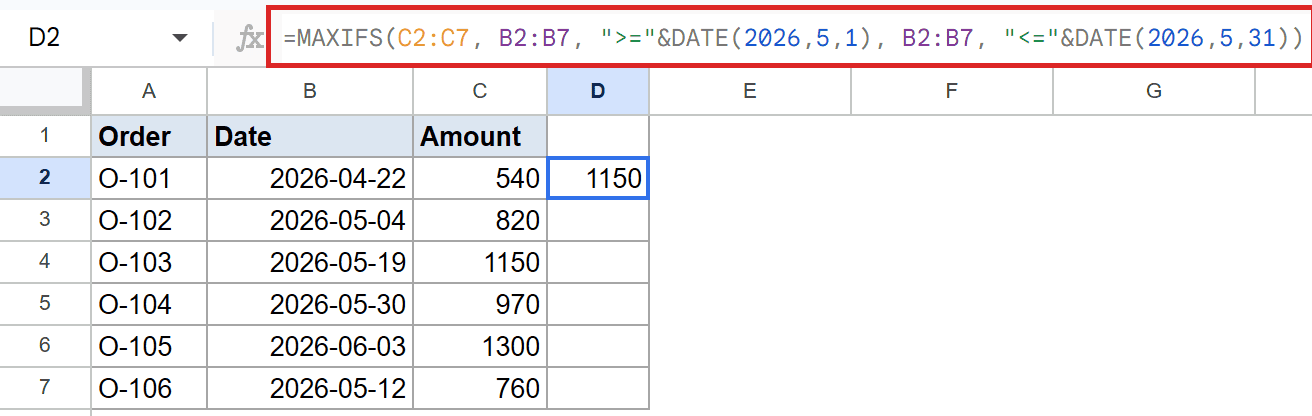Viewport: 1312px width, 416px height.
Task: Select row 2 header
Action: click(45, 178)
